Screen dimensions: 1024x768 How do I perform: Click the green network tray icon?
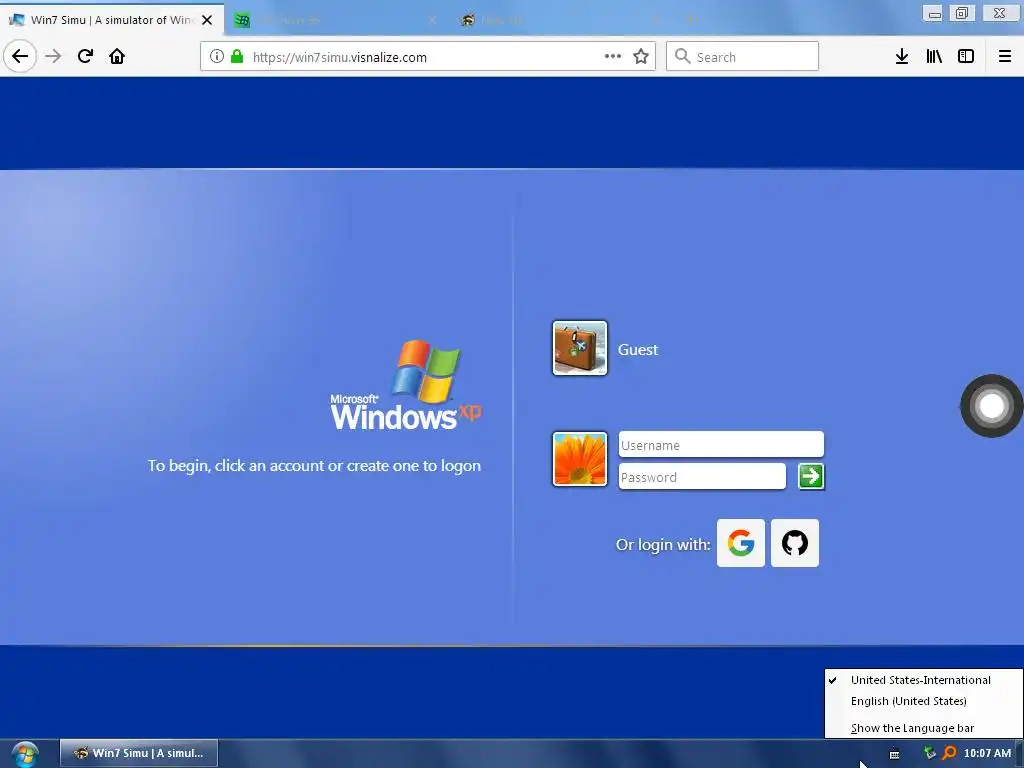[929, 753]
